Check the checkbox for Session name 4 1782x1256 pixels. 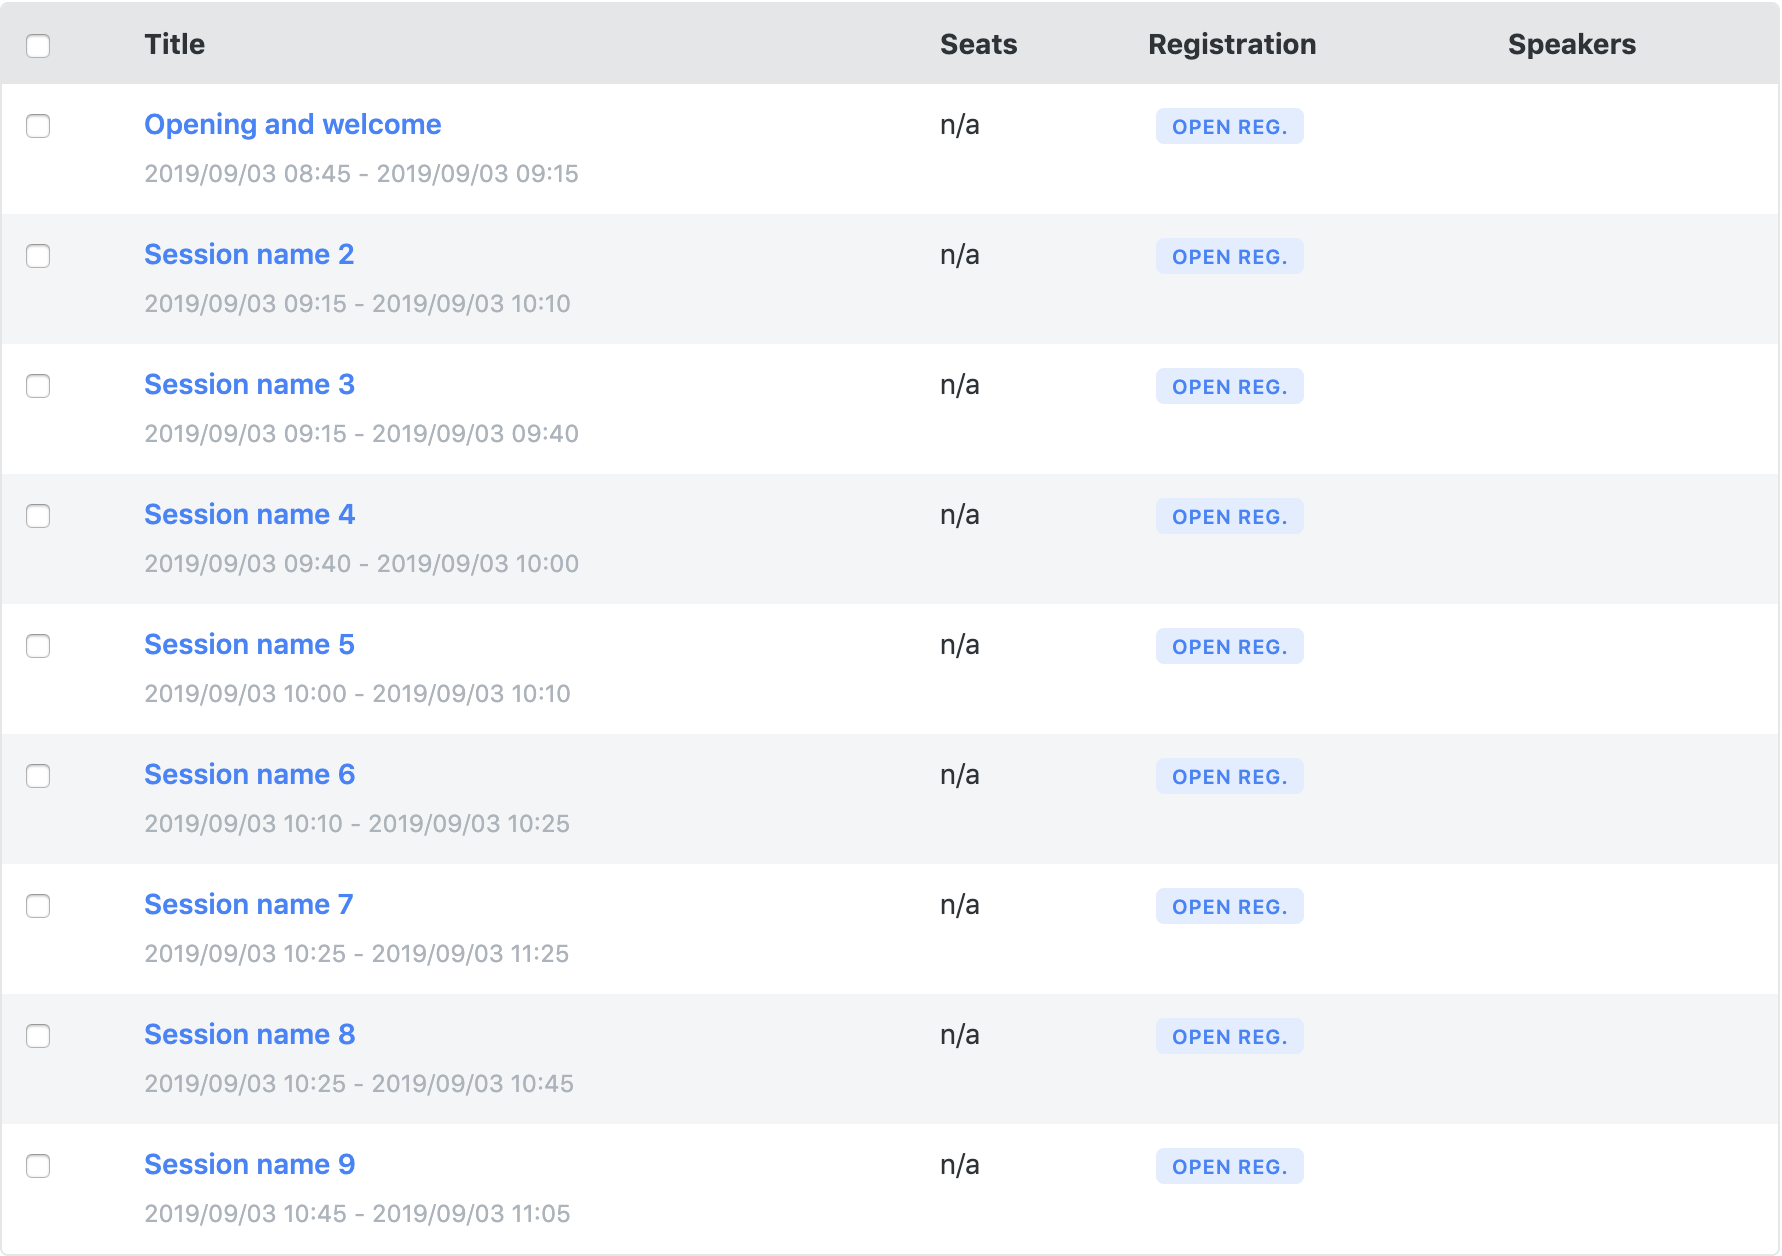point(38,516)
